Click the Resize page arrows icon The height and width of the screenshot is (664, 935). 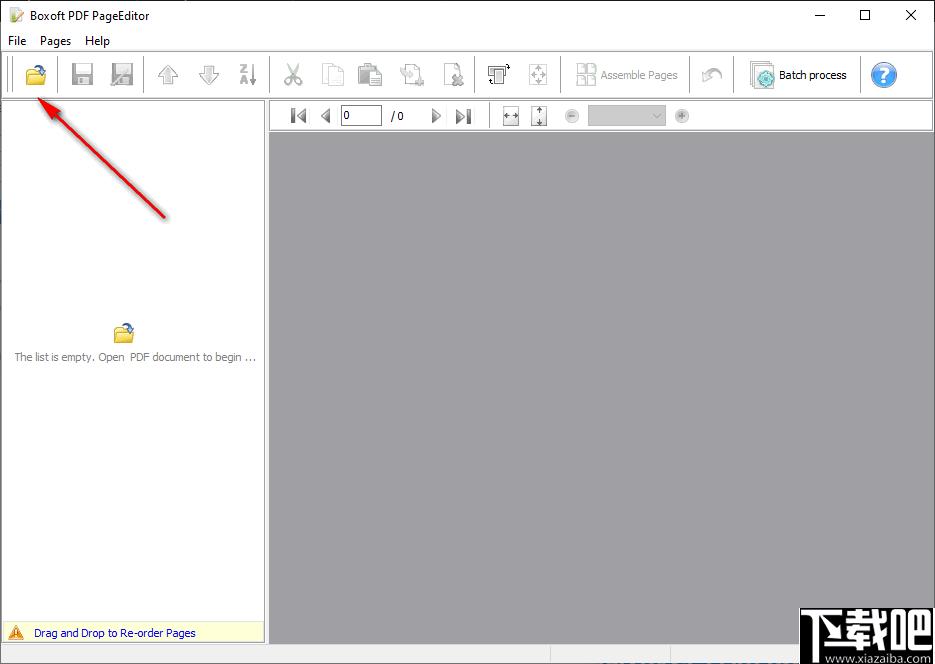[538, 75]
